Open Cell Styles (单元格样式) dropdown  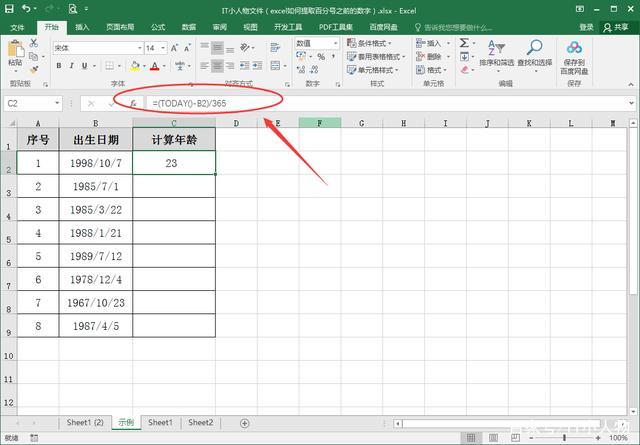tap(373, 70)
